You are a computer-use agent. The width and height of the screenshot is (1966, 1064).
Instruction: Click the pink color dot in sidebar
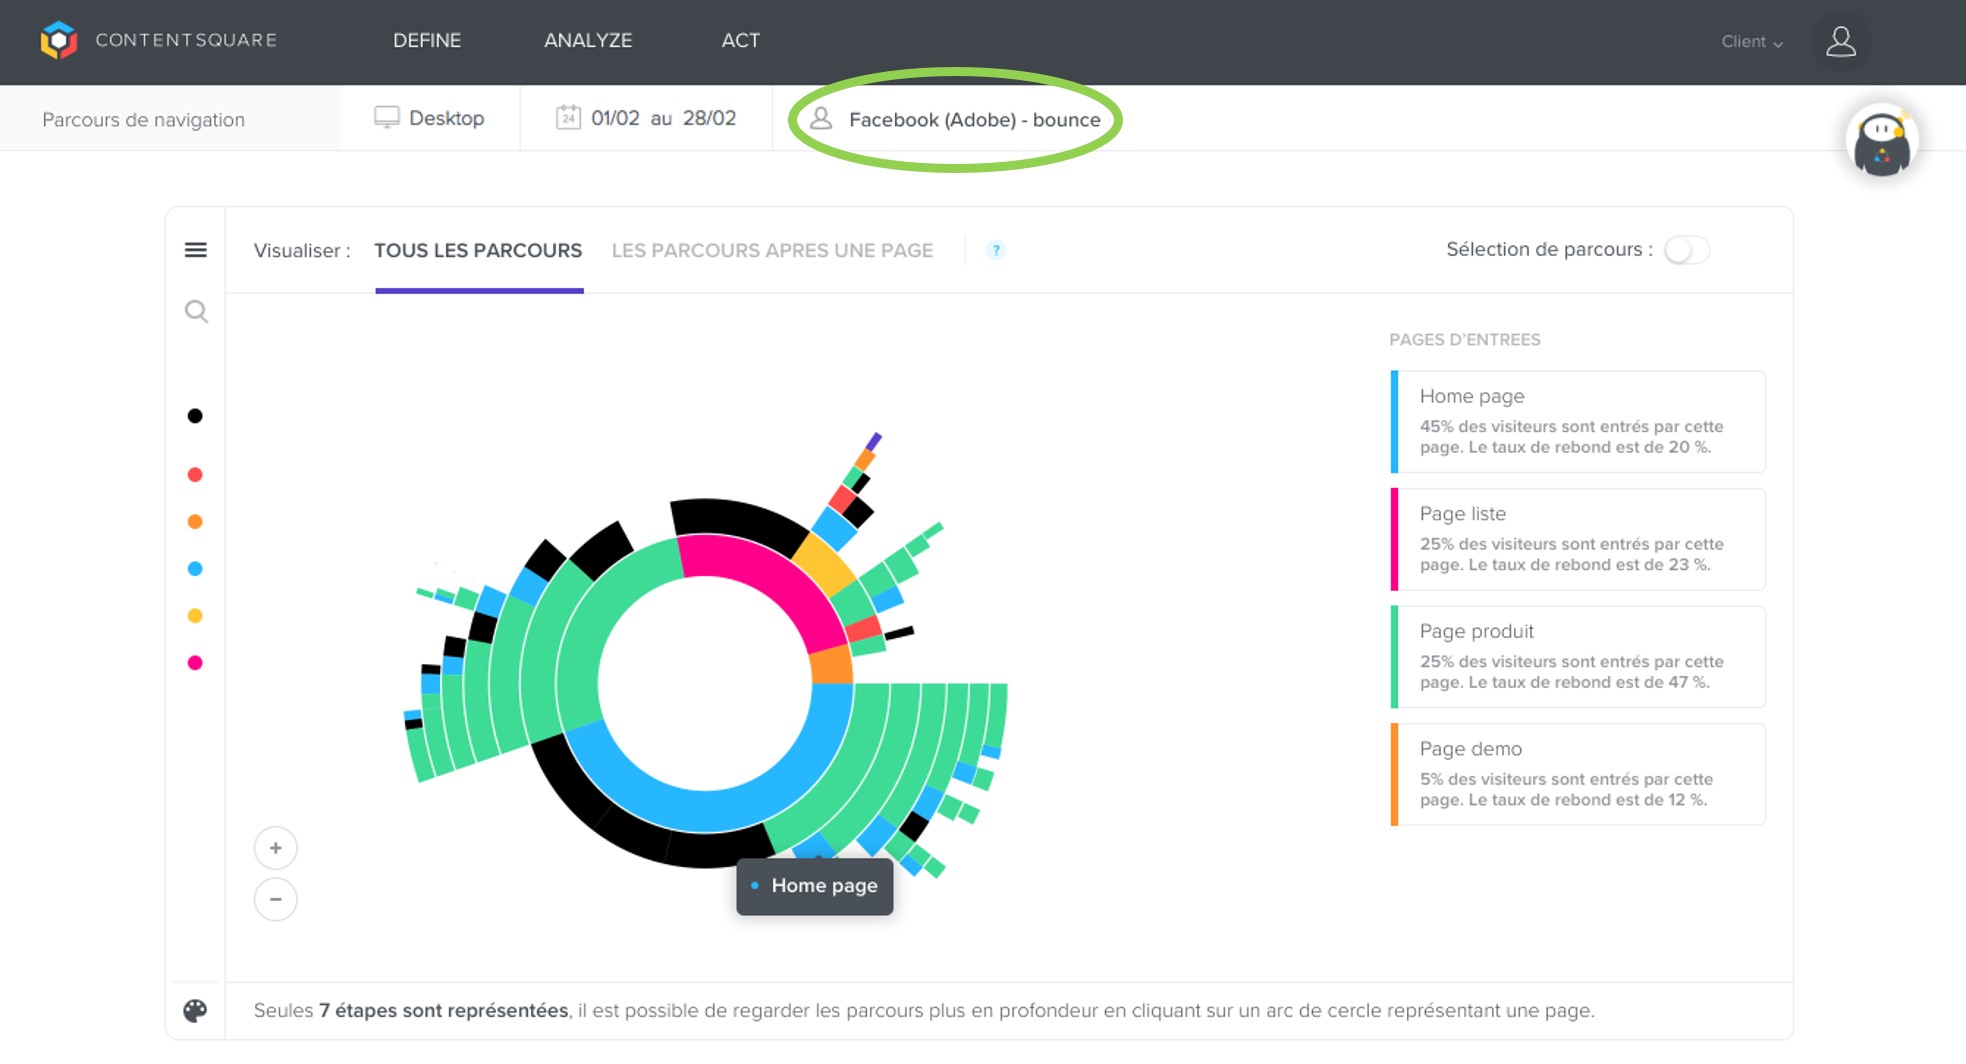(195, 663)
